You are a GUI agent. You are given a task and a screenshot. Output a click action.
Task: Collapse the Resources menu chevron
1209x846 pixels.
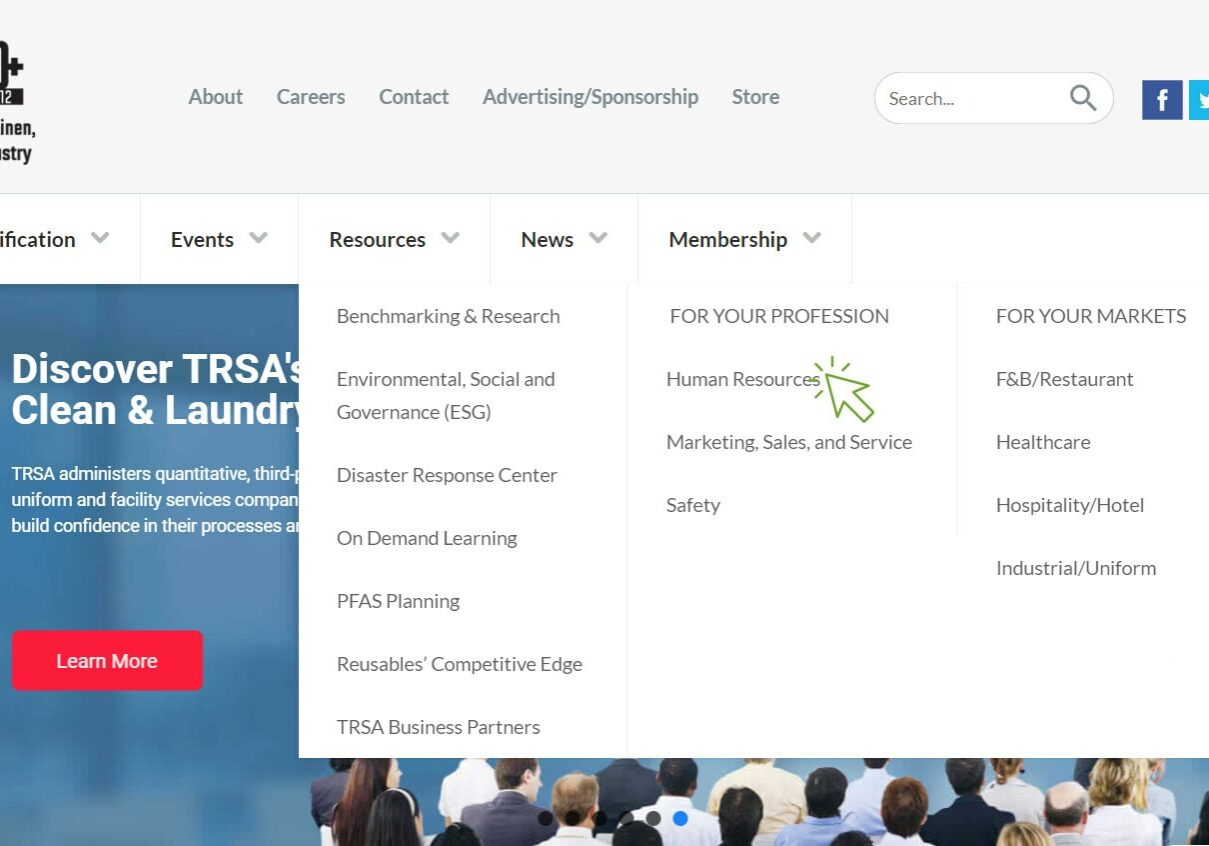click(451, 238)
